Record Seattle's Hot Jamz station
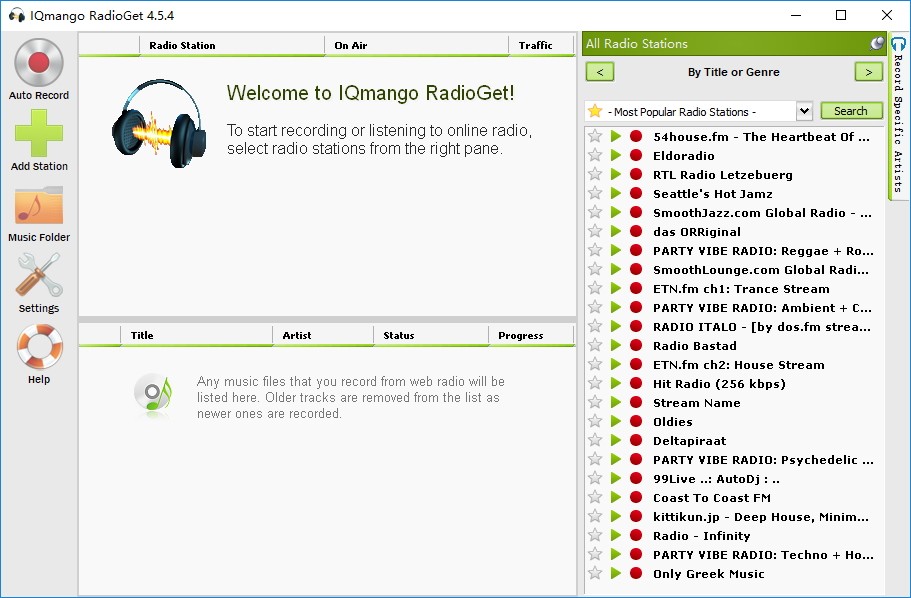 tap(636, 194)
